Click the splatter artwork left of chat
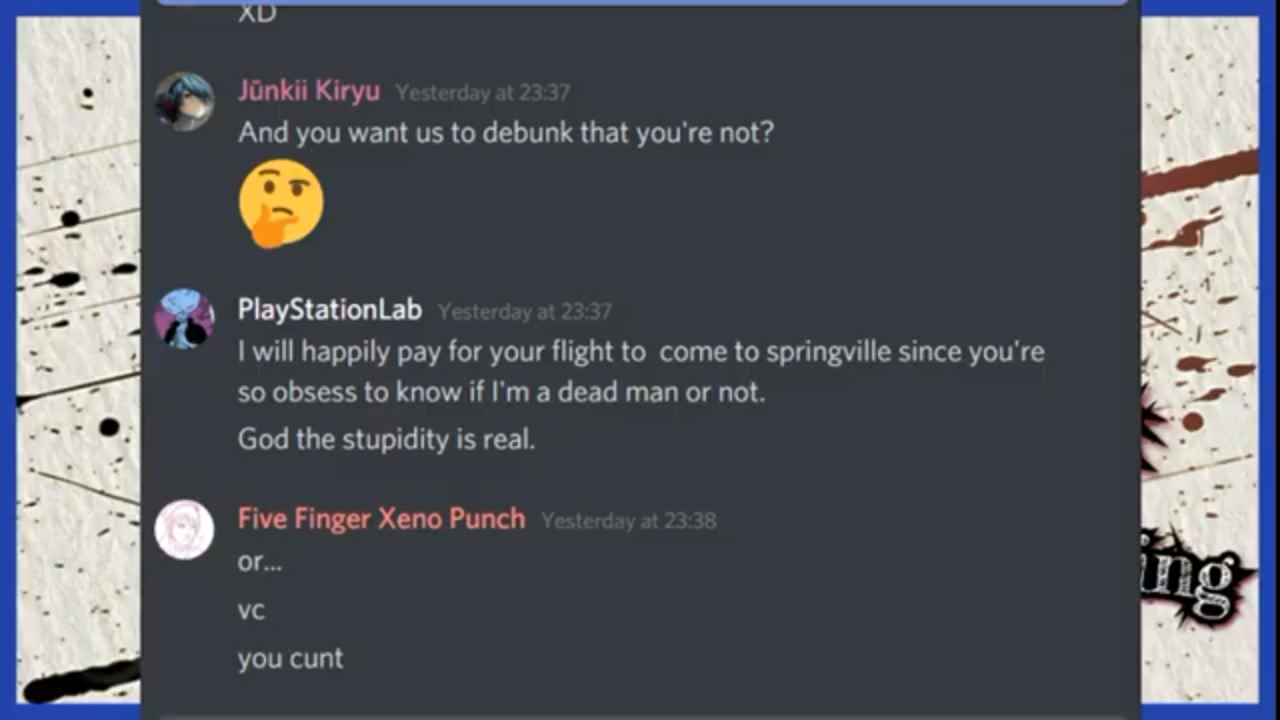The height and width of the screenshot is (720, 1280). (x=78, y=360)
